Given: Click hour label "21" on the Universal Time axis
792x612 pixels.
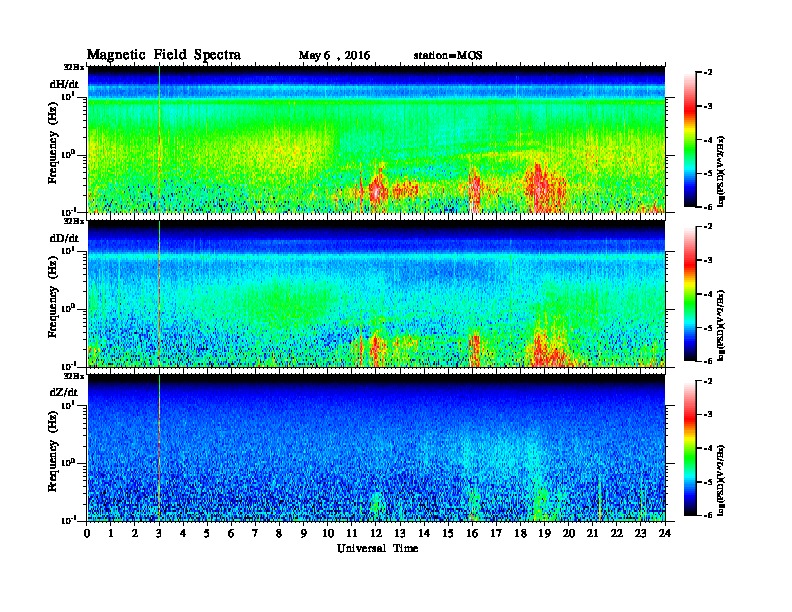Looking at the screenshot, I should (x=592, y=533).
